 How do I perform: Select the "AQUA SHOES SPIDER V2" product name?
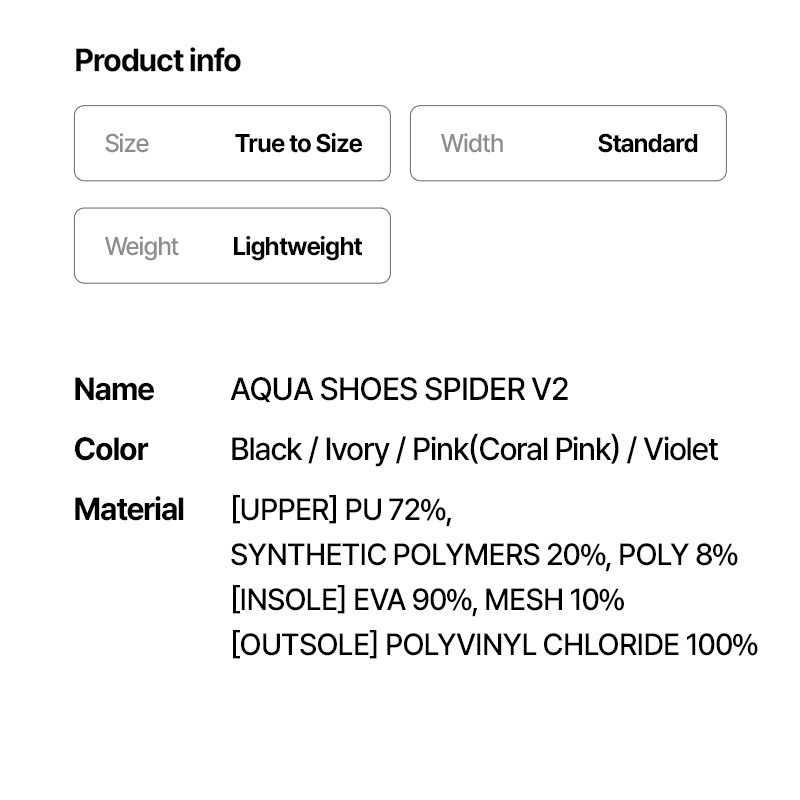coord(399,390)
